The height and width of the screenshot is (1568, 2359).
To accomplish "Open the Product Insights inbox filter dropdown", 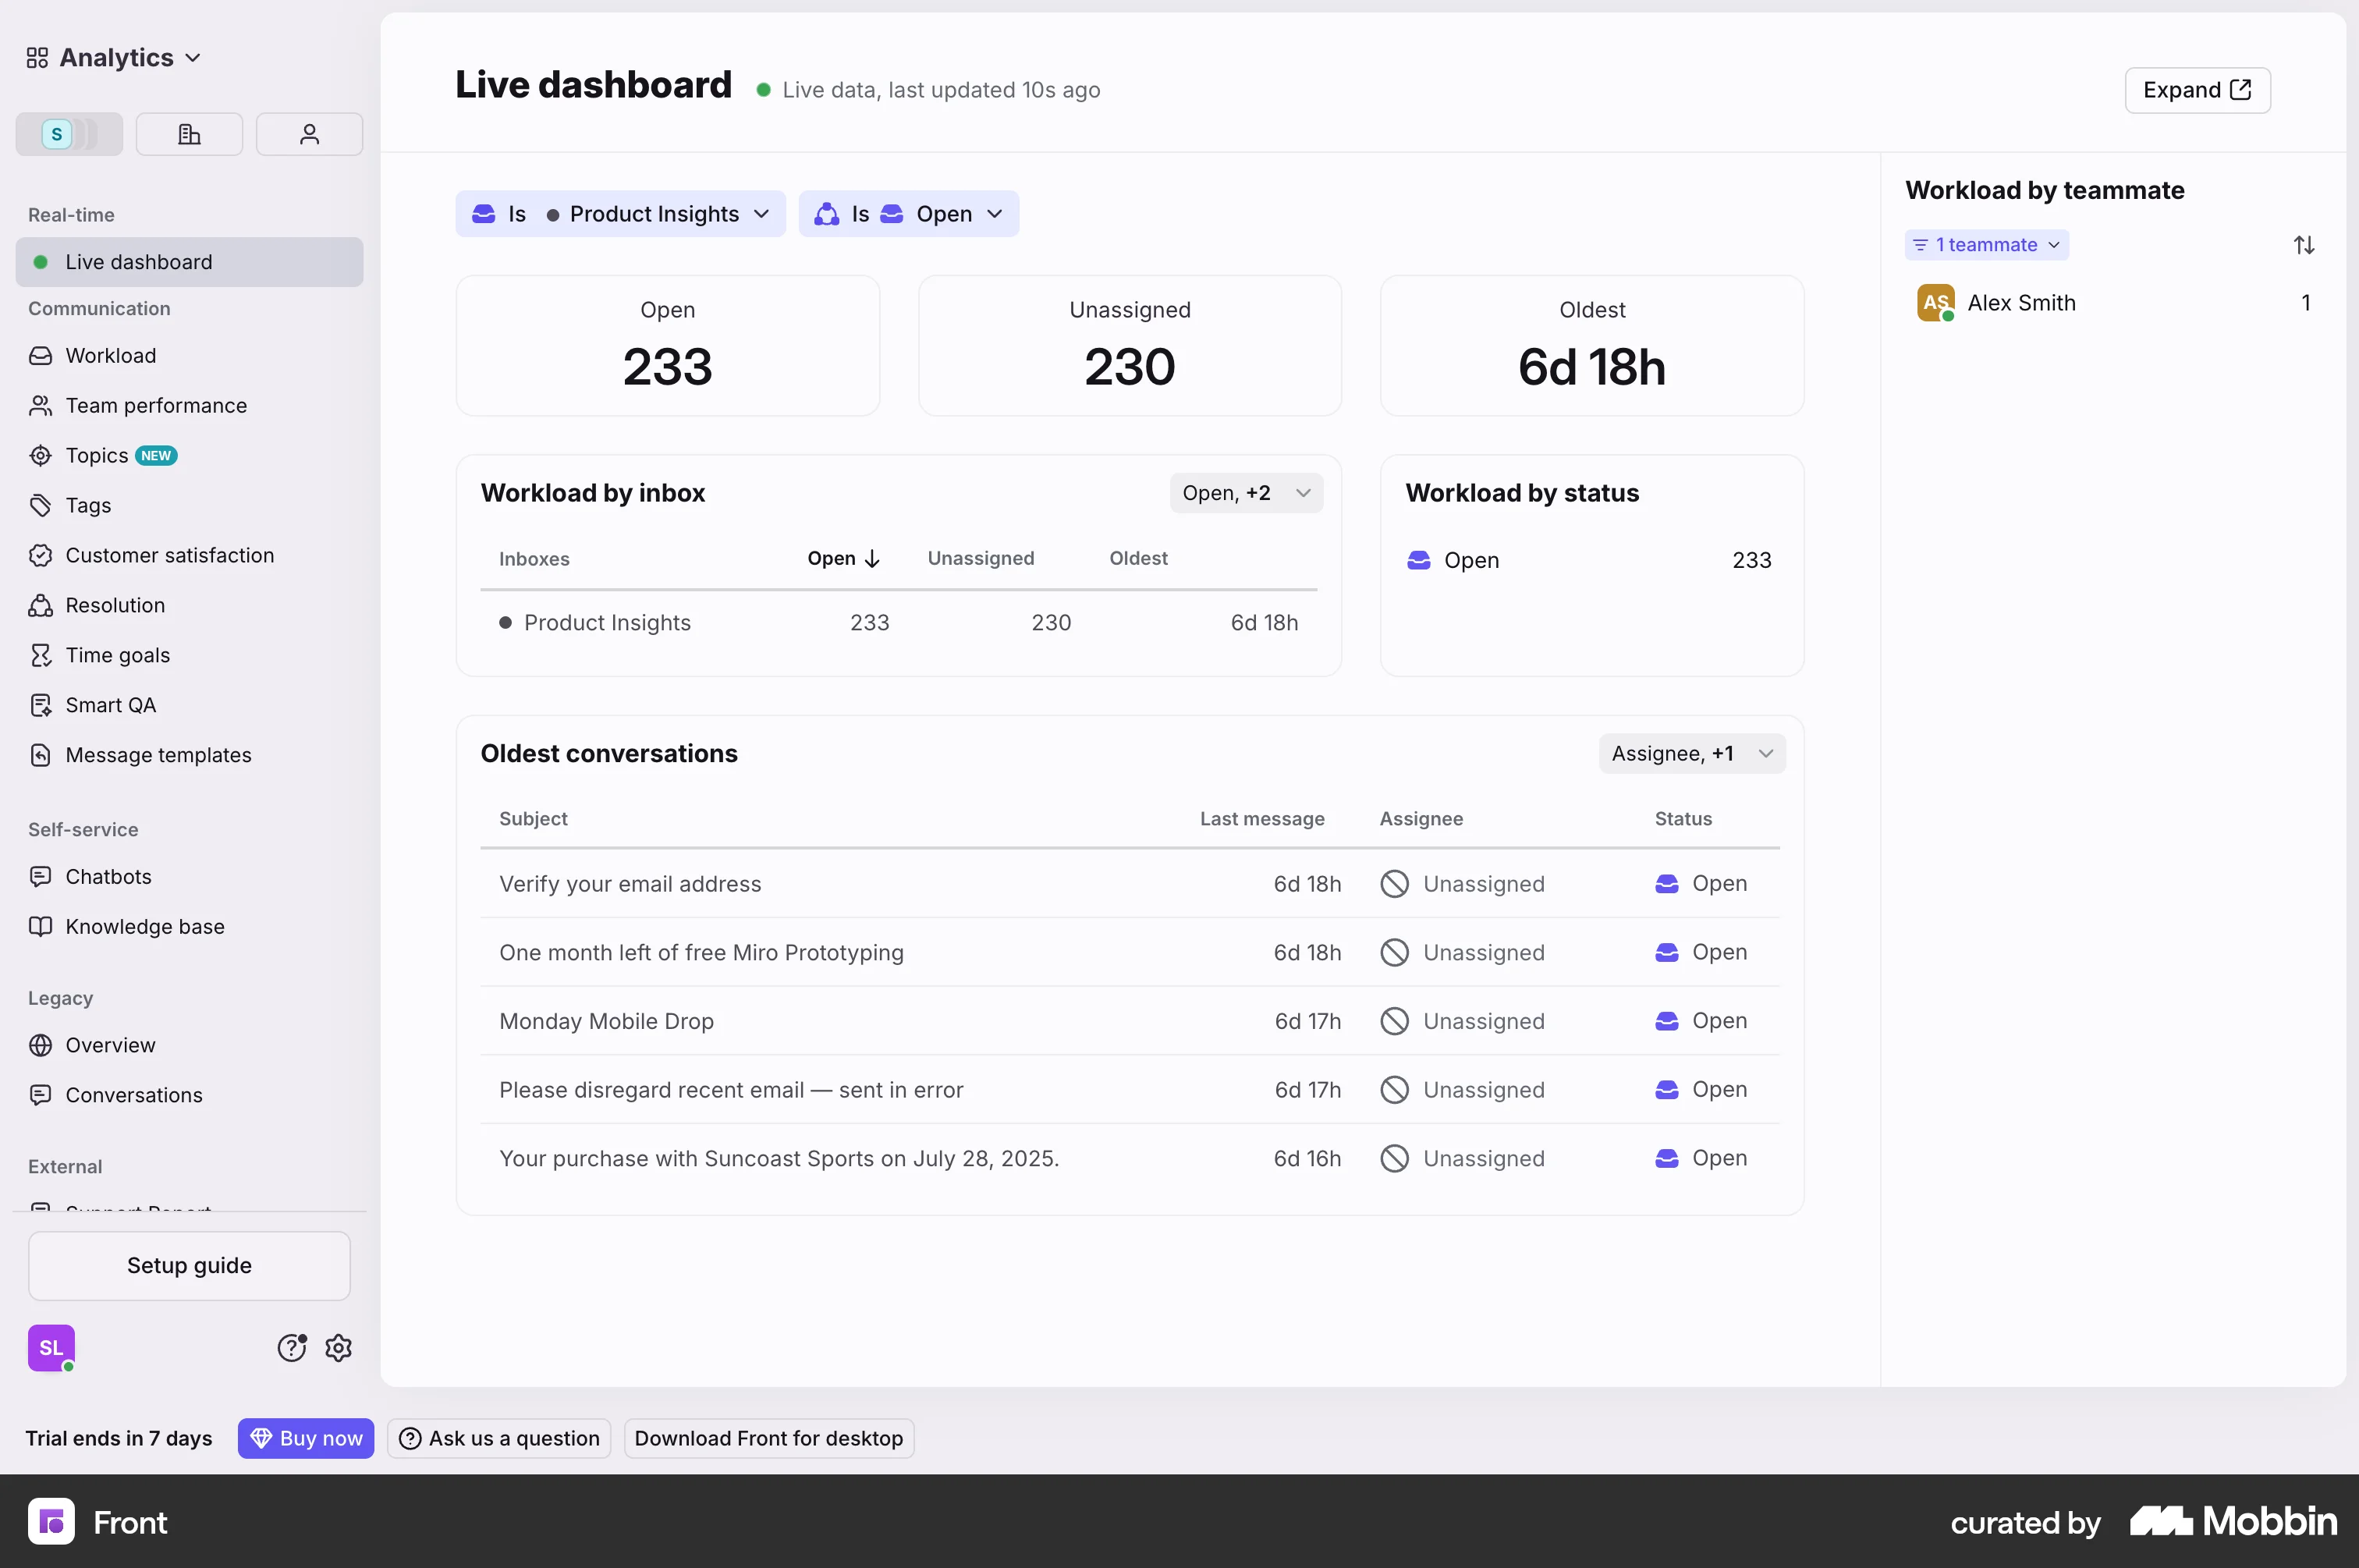I will click(620, 214).
